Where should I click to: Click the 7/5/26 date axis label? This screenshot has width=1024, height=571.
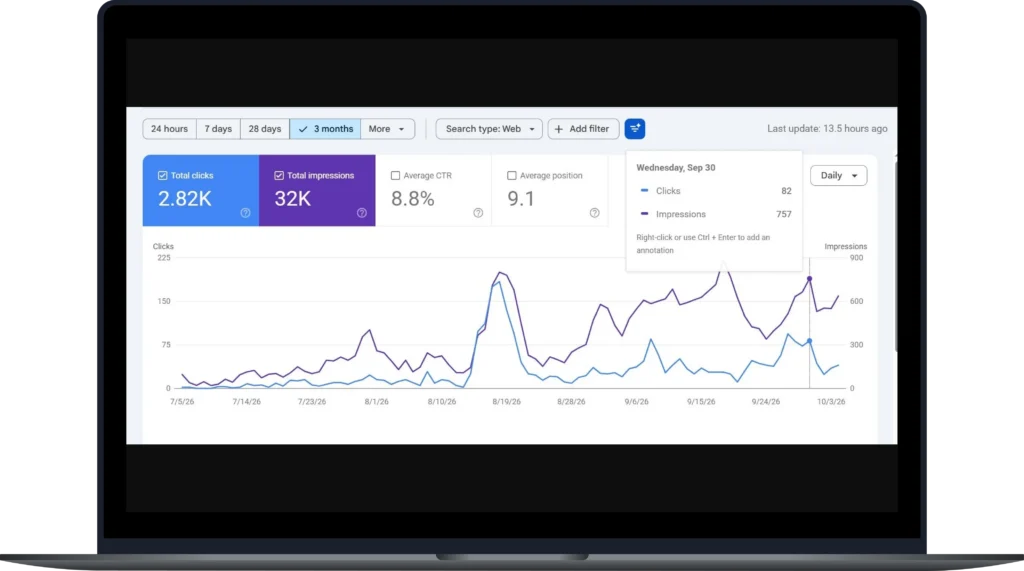click(x=182, y=402)
